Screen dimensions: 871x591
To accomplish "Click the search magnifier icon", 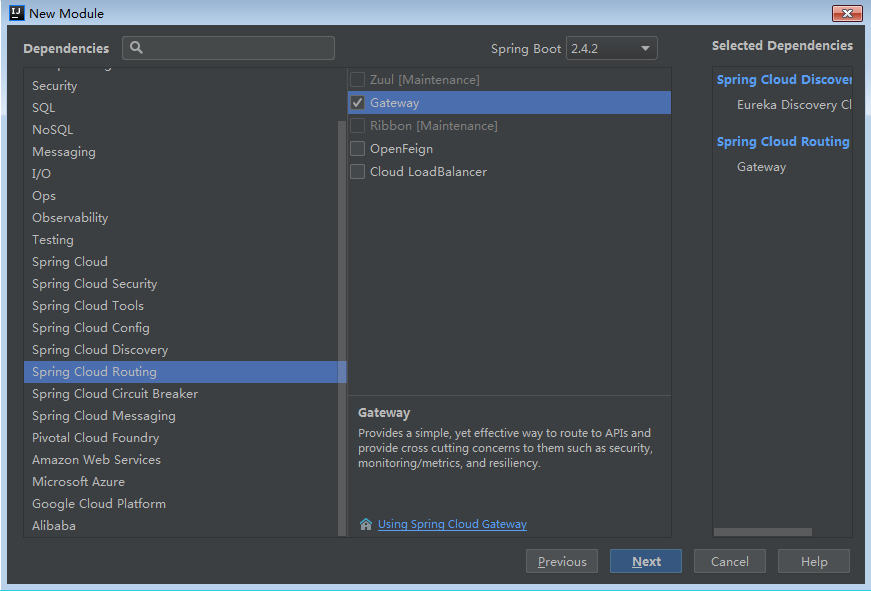I will (135, 48).
